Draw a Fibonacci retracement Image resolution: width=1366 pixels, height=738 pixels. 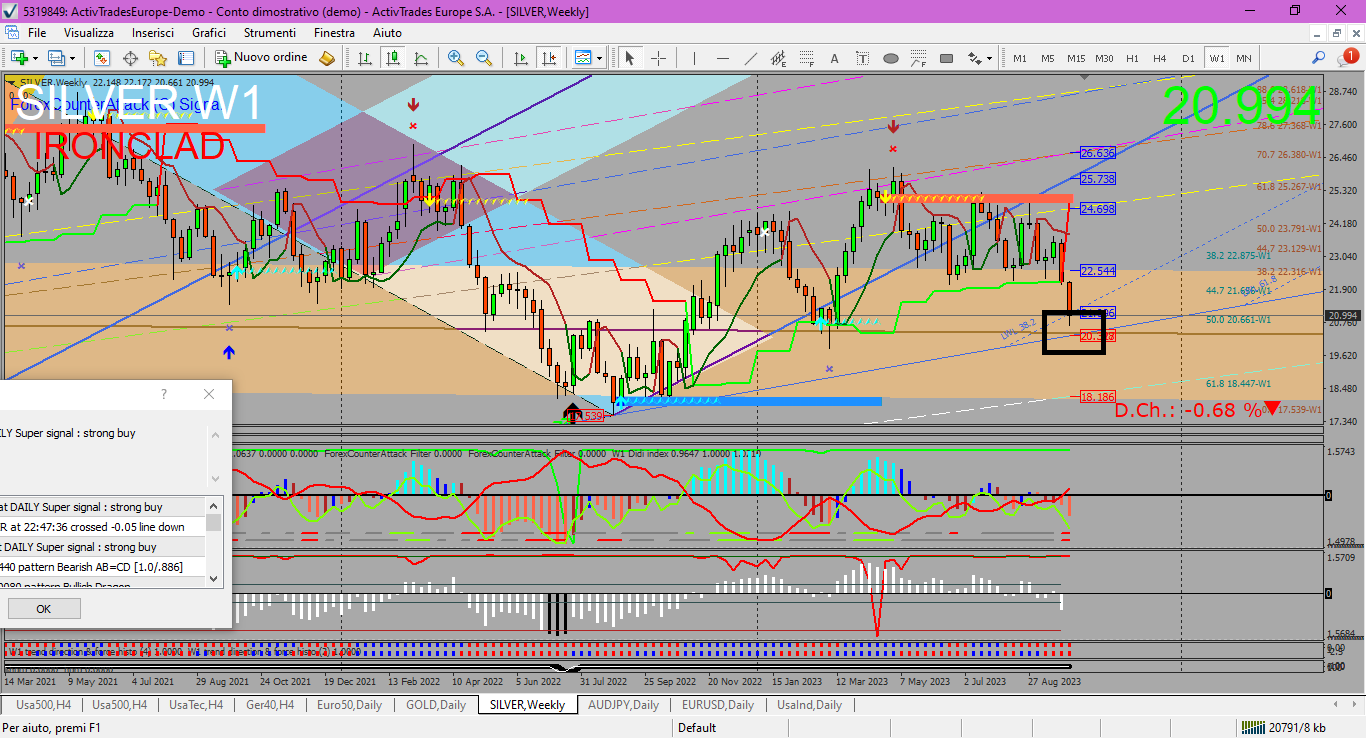click(x=806, y=58)
